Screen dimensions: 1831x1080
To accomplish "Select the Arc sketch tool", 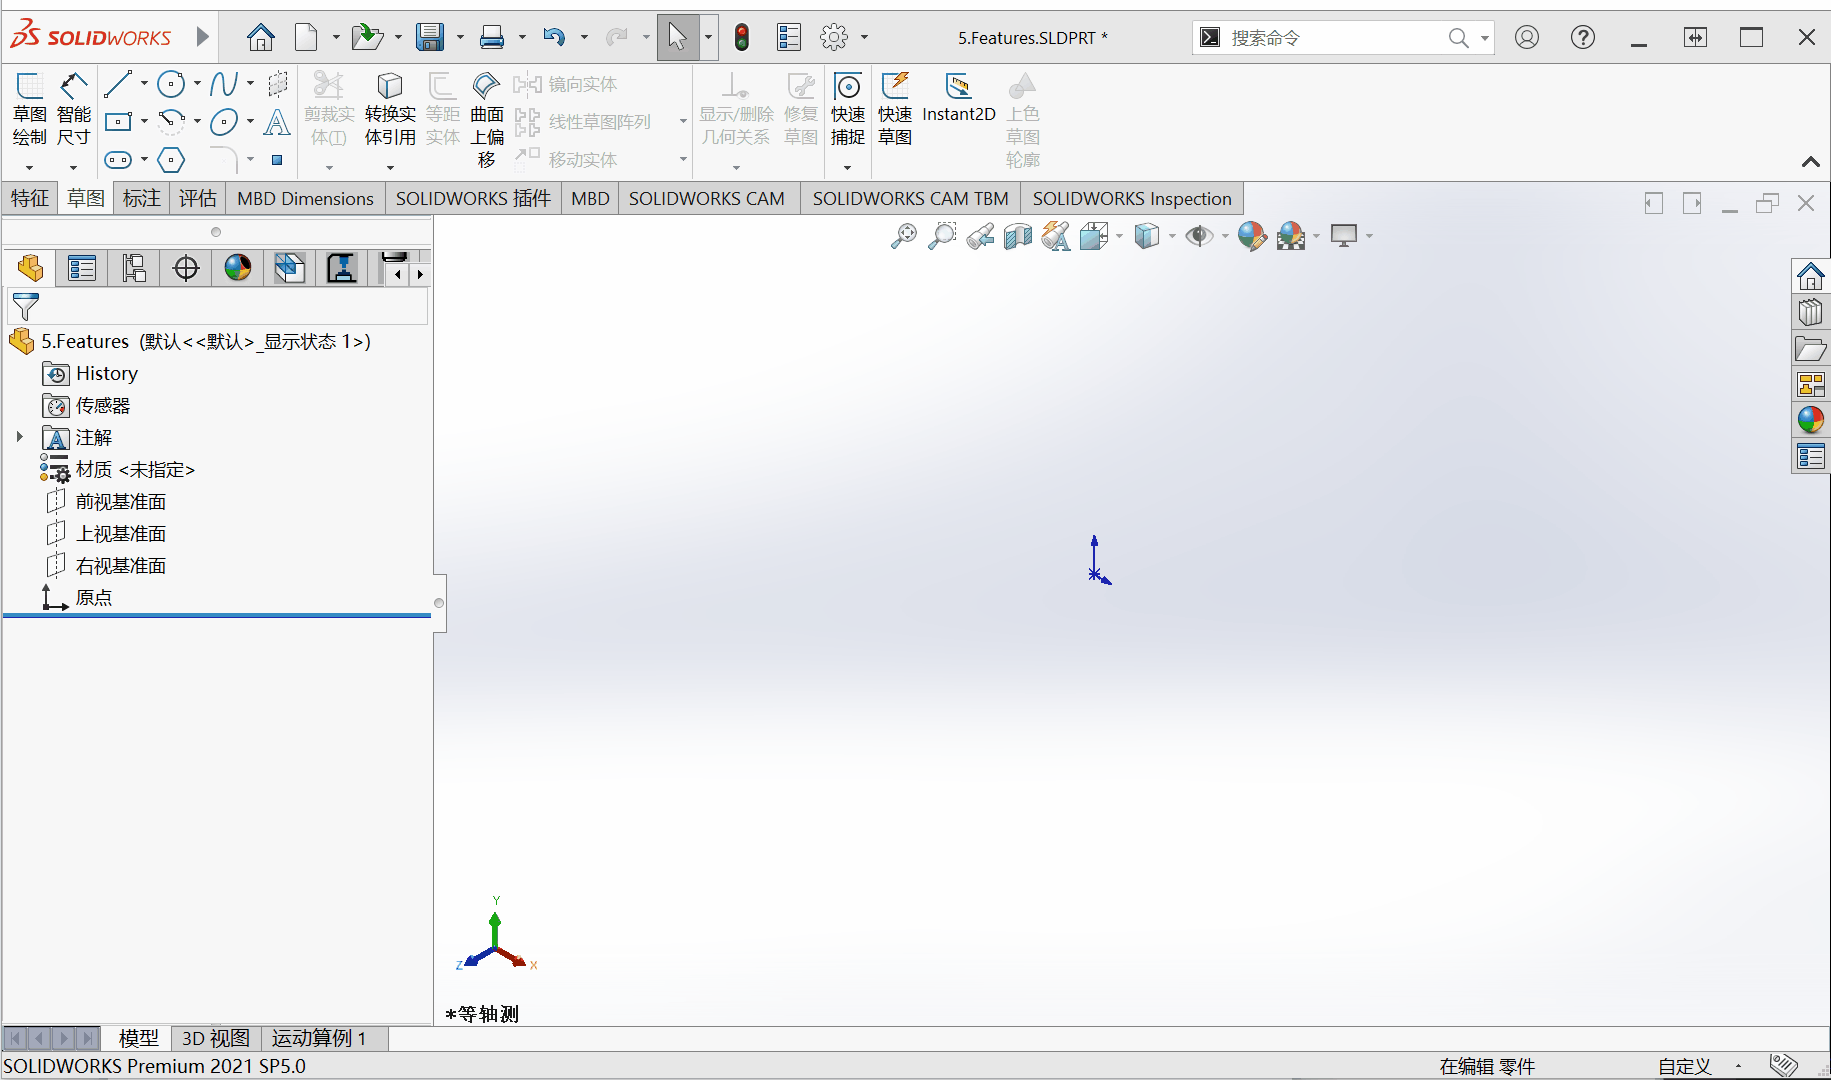I will 172,122.
